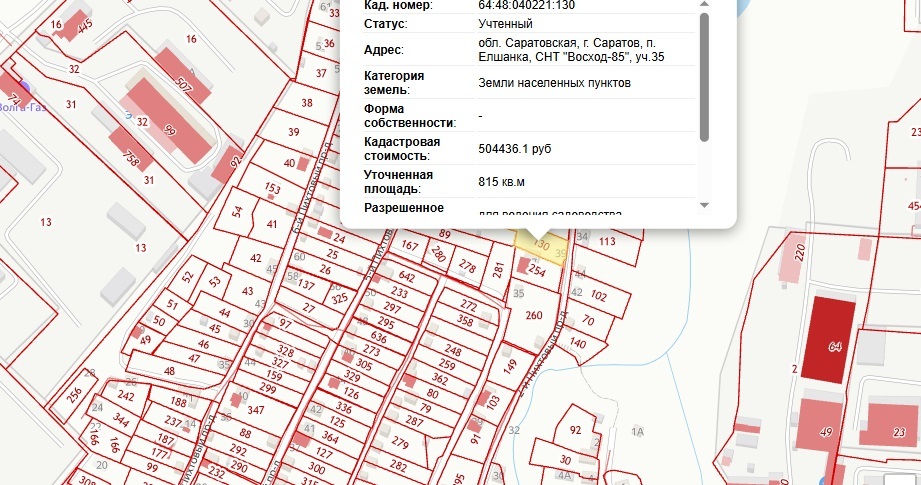Click the popup scroll down arrow
This screenshot has height=485, width=921.
pyautogui.click(x=704, y=205)
